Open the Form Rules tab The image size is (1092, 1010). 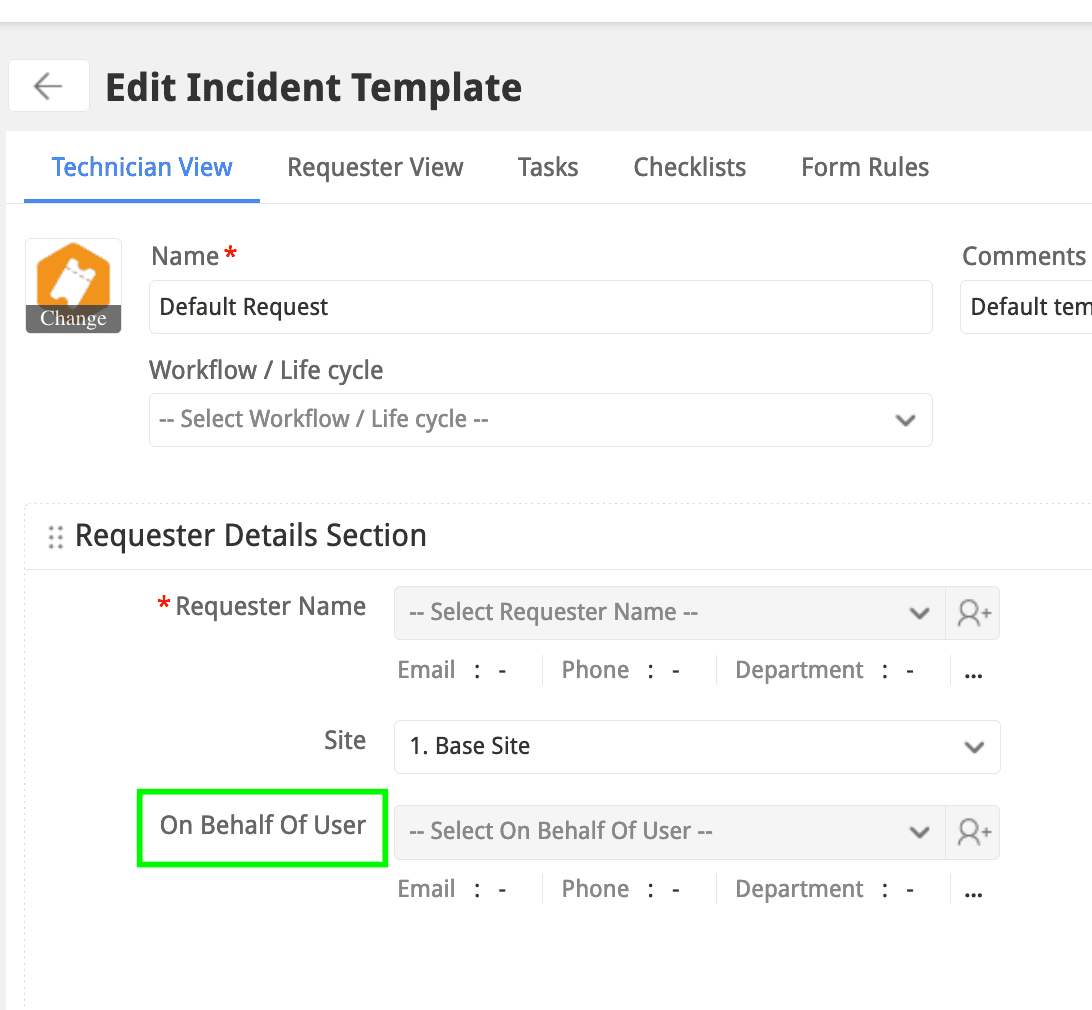(x=864, y=167)
